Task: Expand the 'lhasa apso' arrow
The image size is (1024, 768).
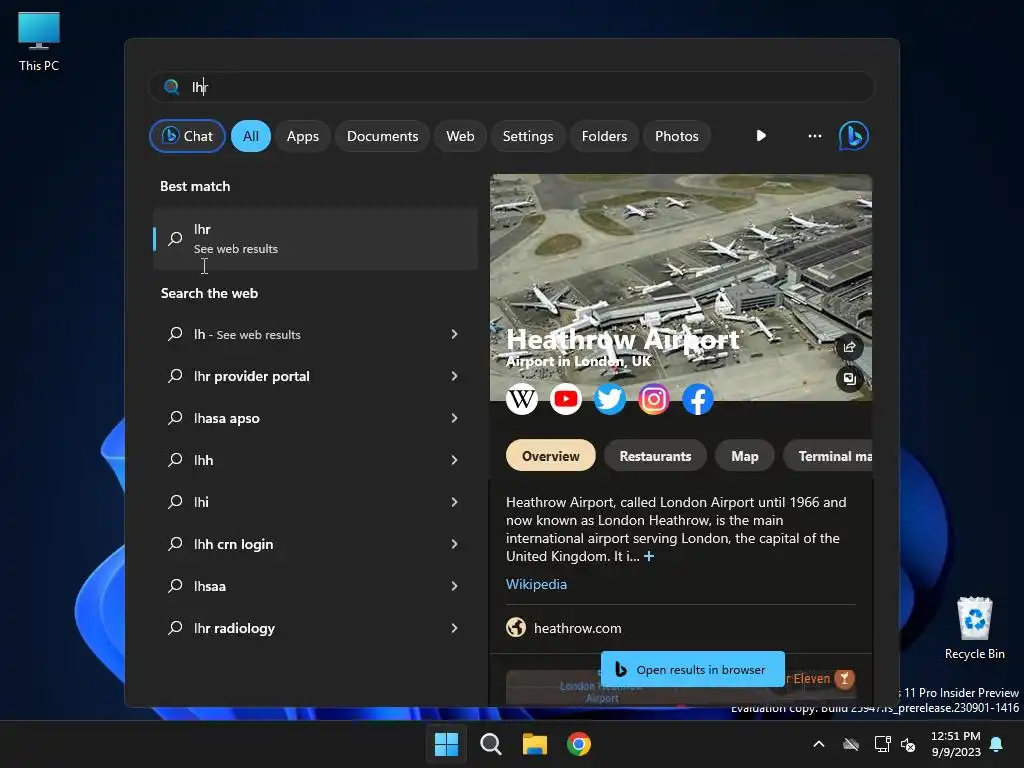Action: pyautogui.click(x=455, y=418)
